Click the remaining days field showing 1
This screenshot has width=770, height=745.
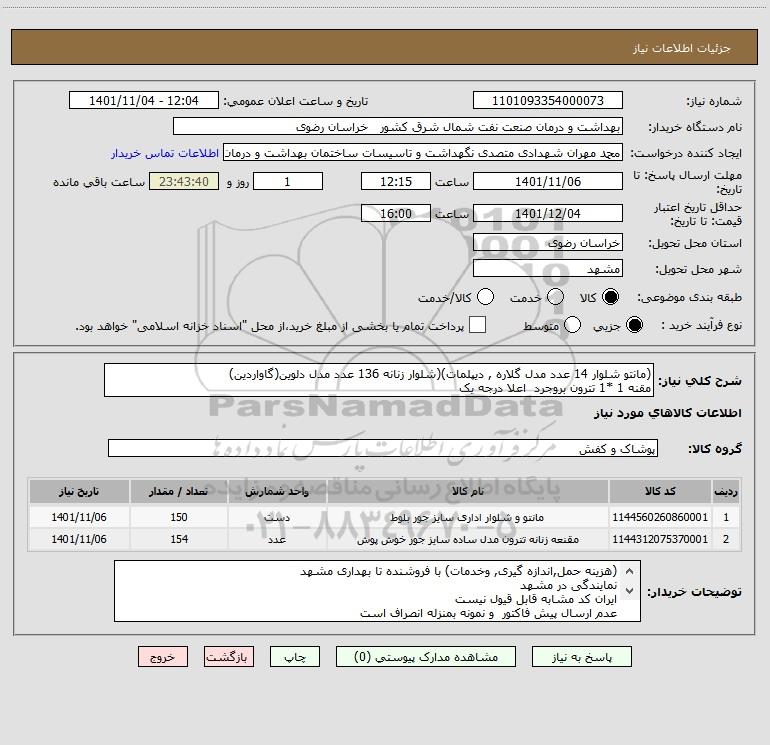click(288, 181)
